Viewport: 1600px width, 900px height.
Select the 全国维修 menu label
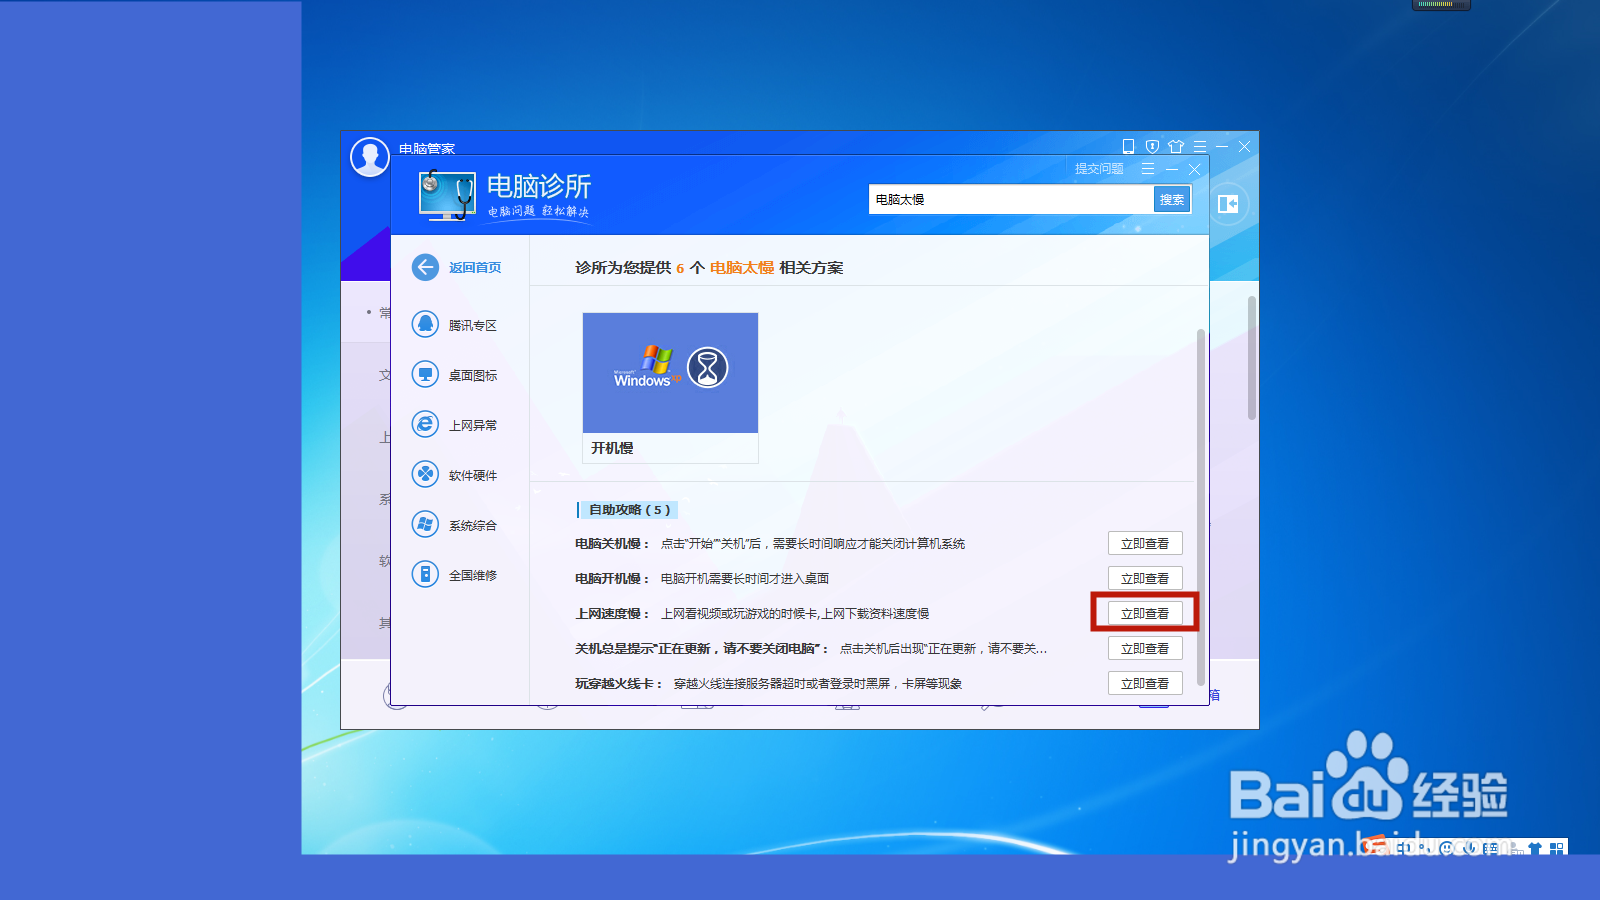[x=473, y=576]
